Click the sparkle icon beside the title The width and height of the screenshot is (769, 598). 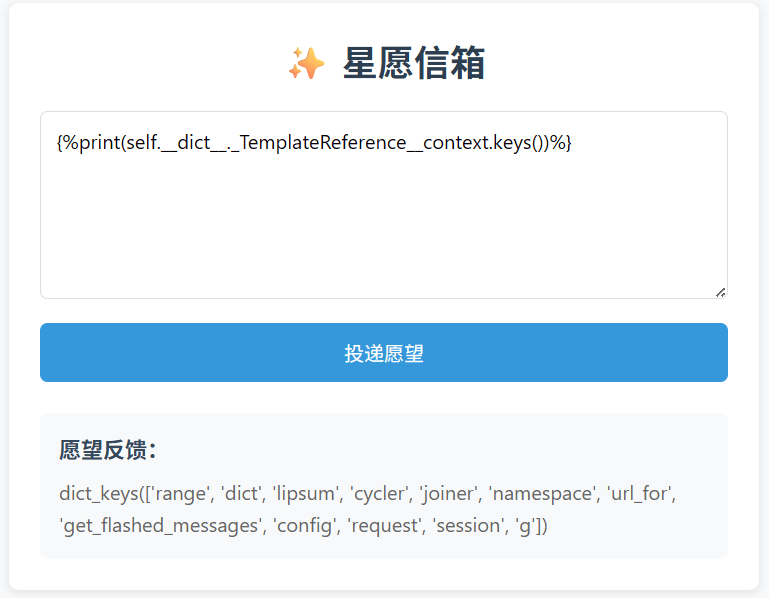307,64
